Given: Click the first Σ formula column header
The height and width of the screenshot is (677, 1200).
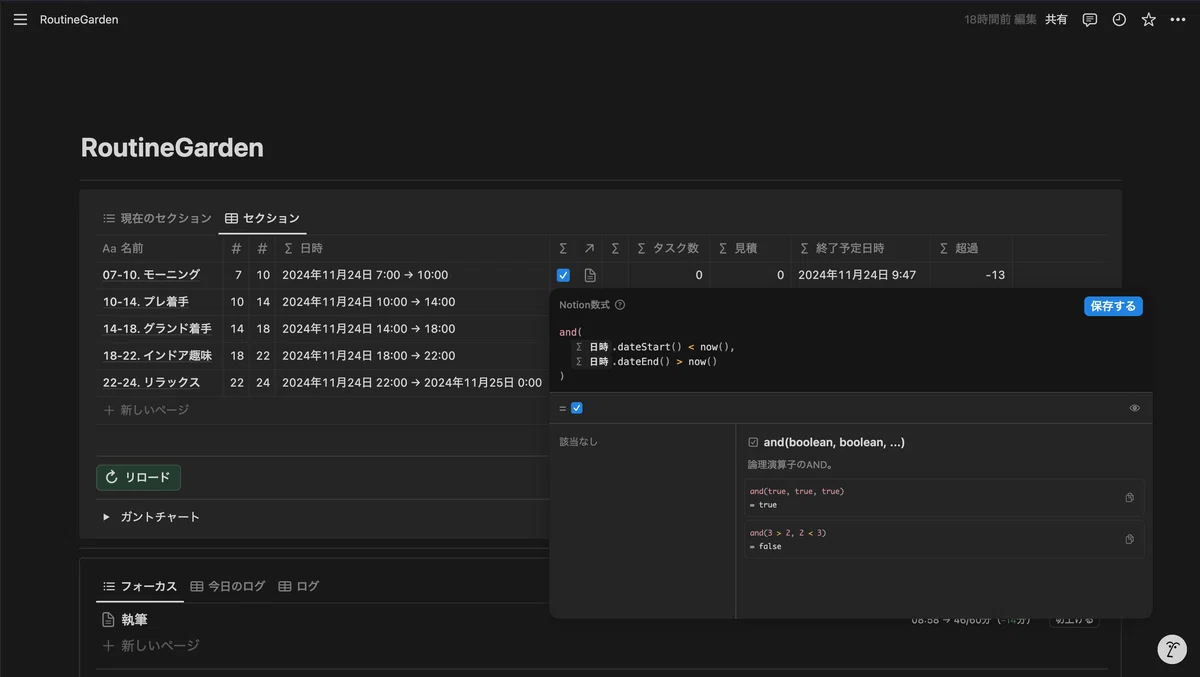Looking at the screenshot, I should (x=563, y=248).
